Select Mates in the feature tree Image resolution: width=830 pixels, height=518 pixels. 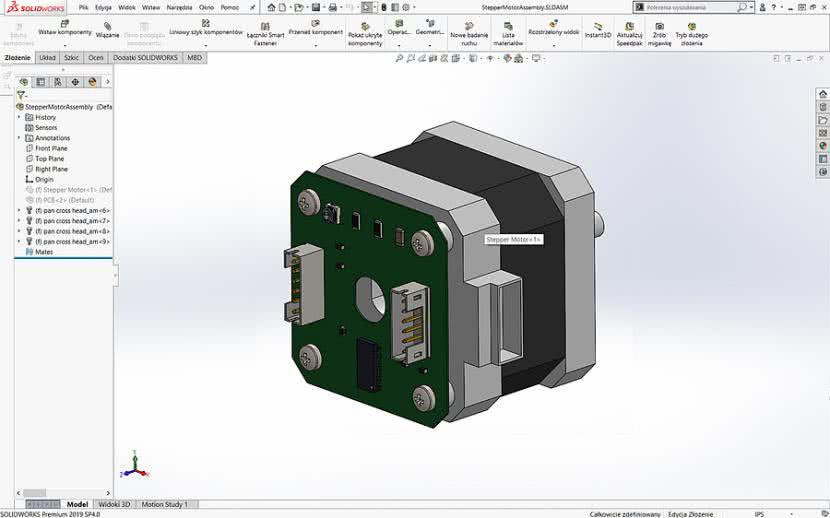click(x=44, y=252)
